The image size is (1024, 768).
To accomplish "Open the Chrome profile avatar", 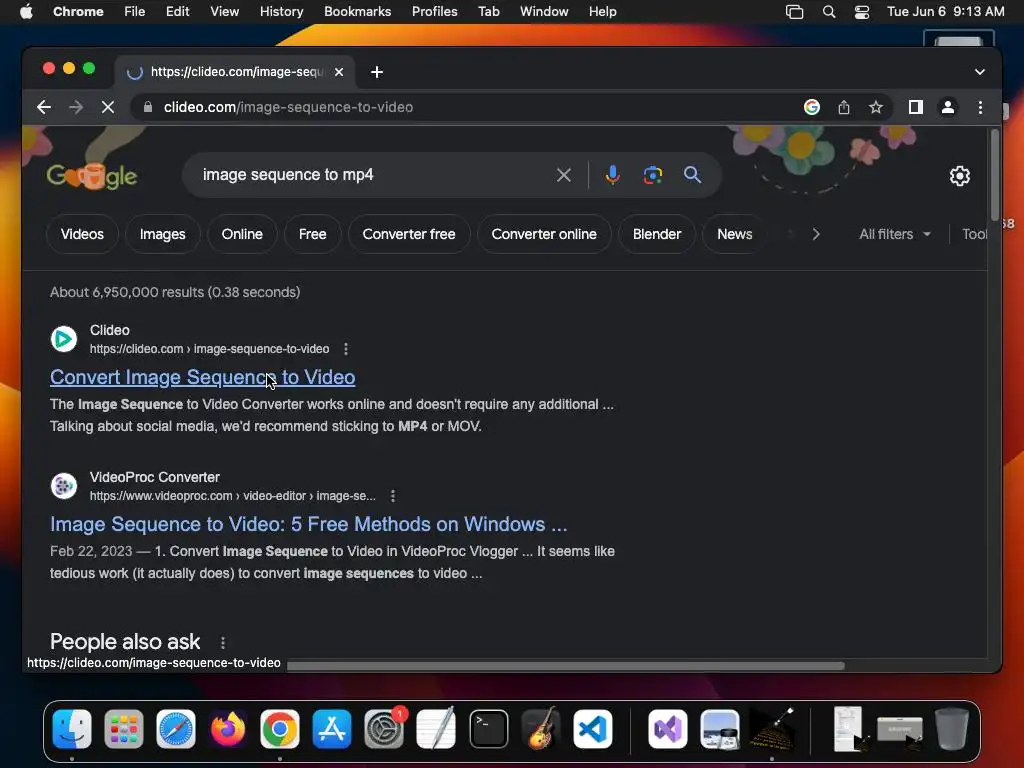I will pos(948,107).
